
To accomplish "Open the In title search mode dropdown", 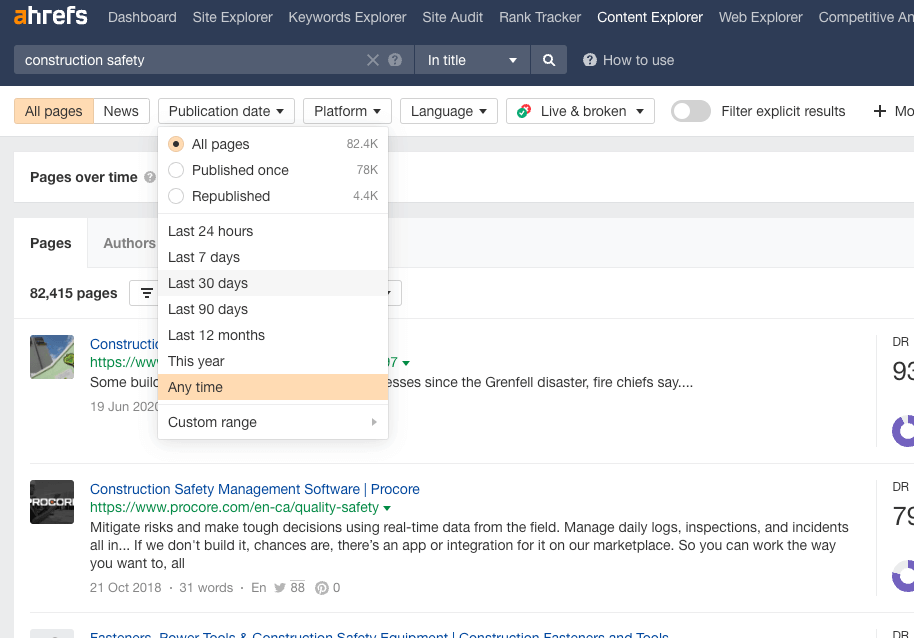I will click(x=472, y=60).
